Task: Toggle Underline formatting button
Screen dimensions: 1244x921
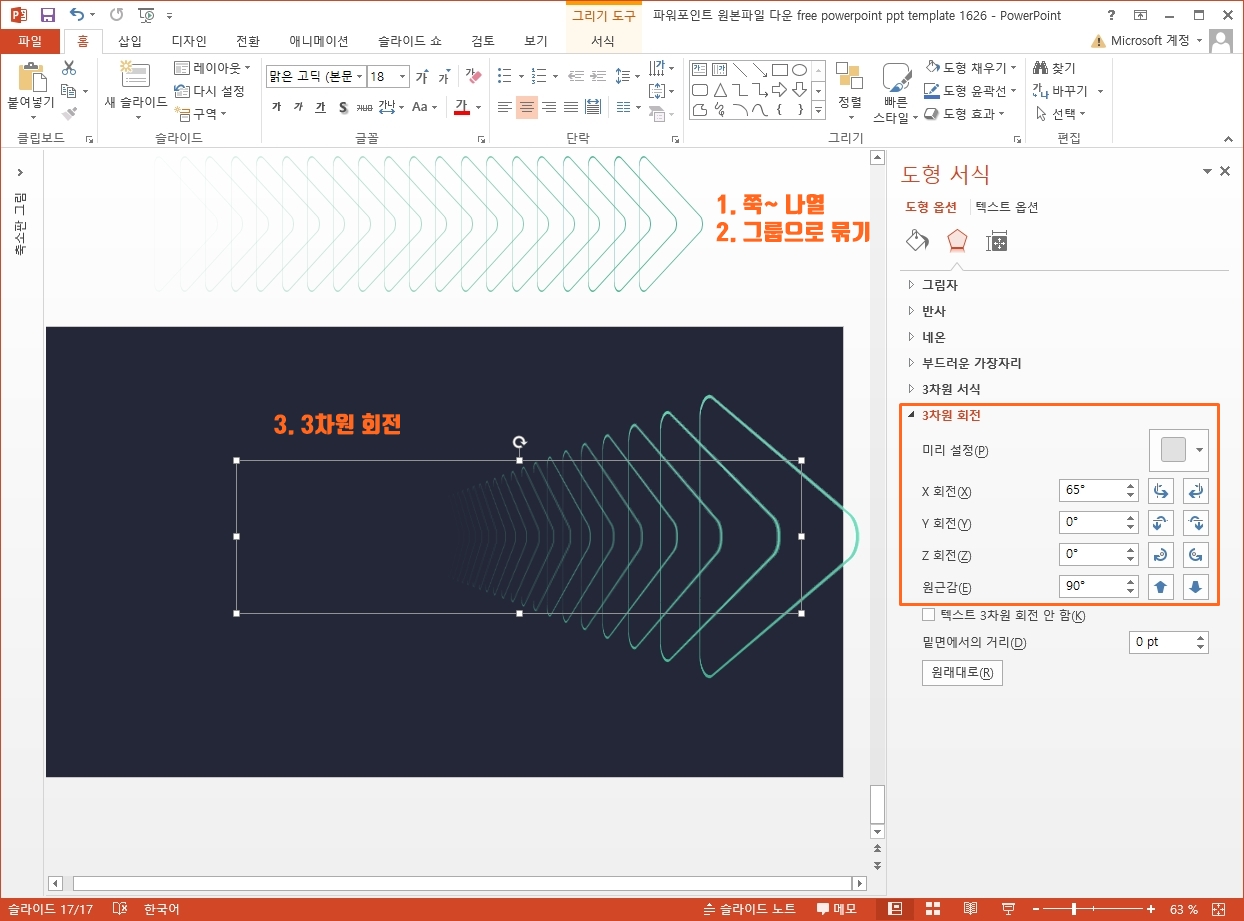Action: click(x=320, y=107)
